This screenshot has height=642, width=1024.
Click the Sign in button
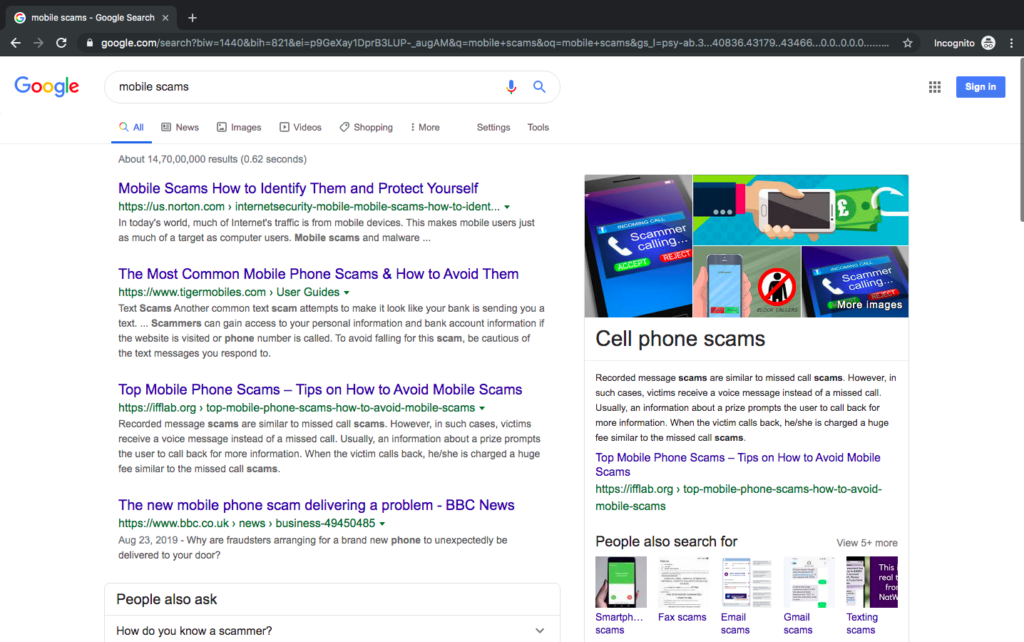click(x=980, y=87)
